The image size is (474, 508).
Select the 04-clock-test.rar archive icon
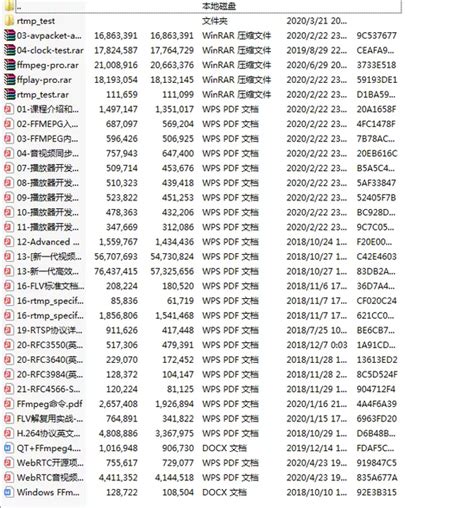(9, 50)
